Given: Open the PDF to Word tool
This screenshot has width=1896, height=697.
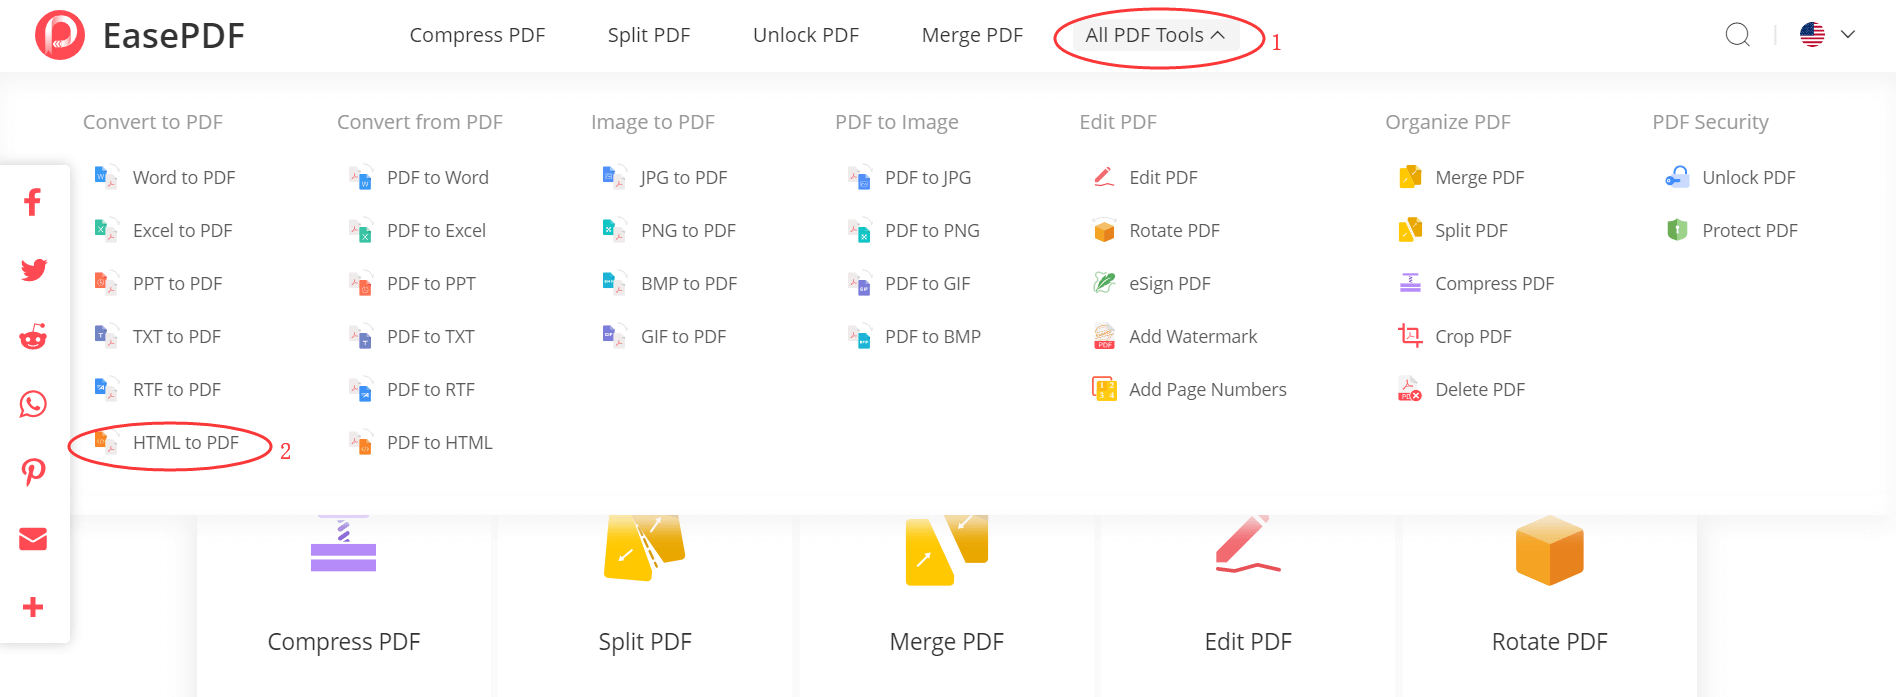Looking at the screenshot, I should click(x=437, y=177).
